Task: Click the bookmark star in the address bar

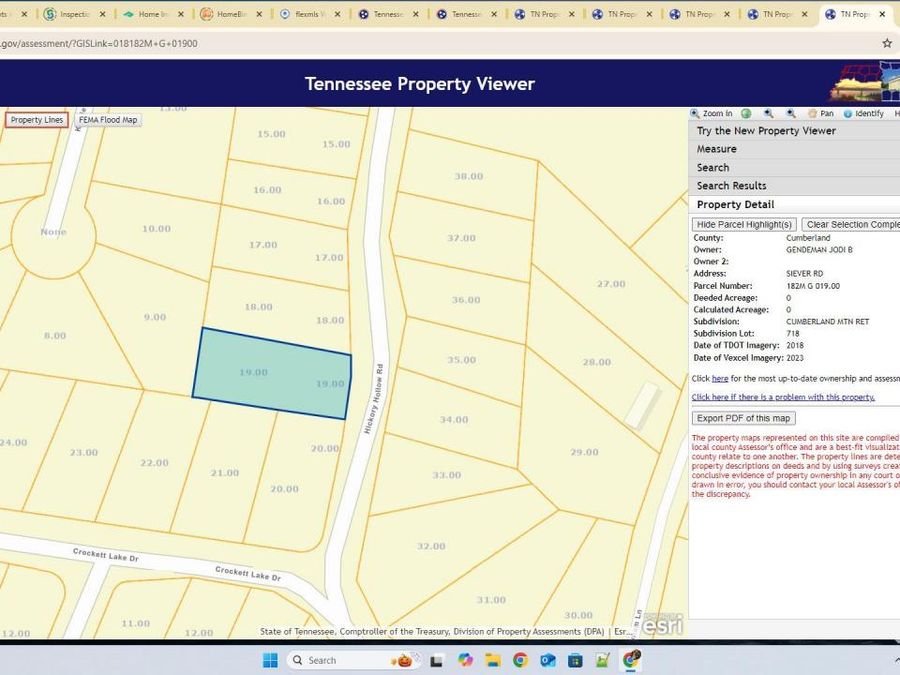Action: click(x=886, y=43)
